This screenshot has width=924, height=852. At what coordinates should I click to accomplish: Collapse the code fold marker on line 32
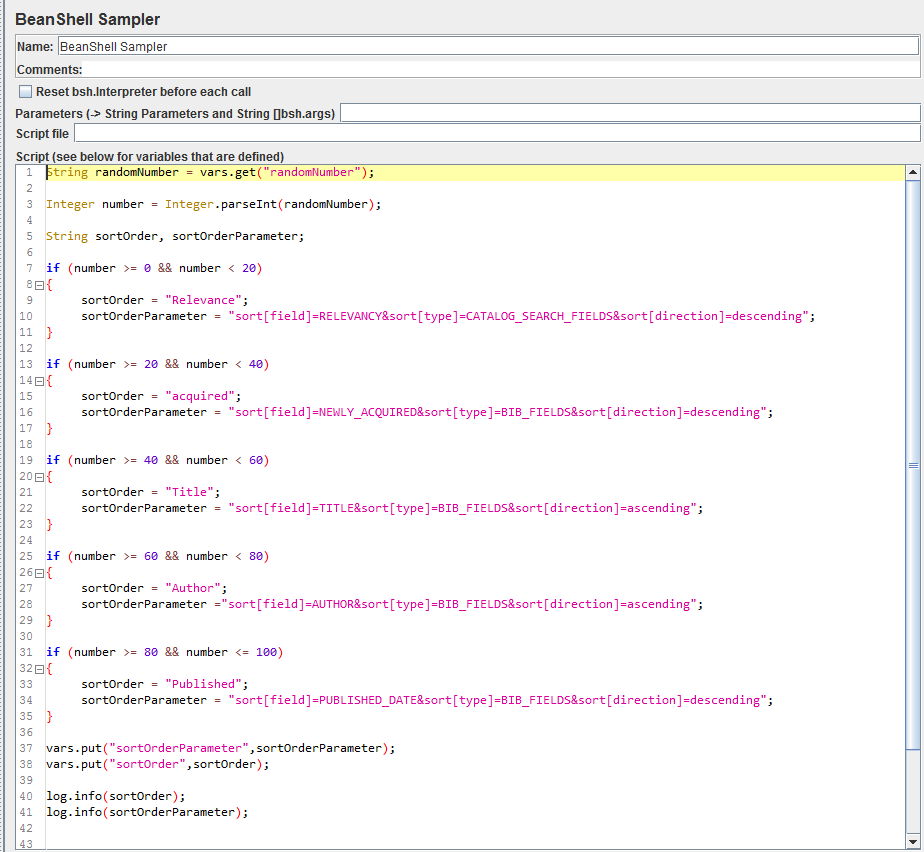click(37, 667)
